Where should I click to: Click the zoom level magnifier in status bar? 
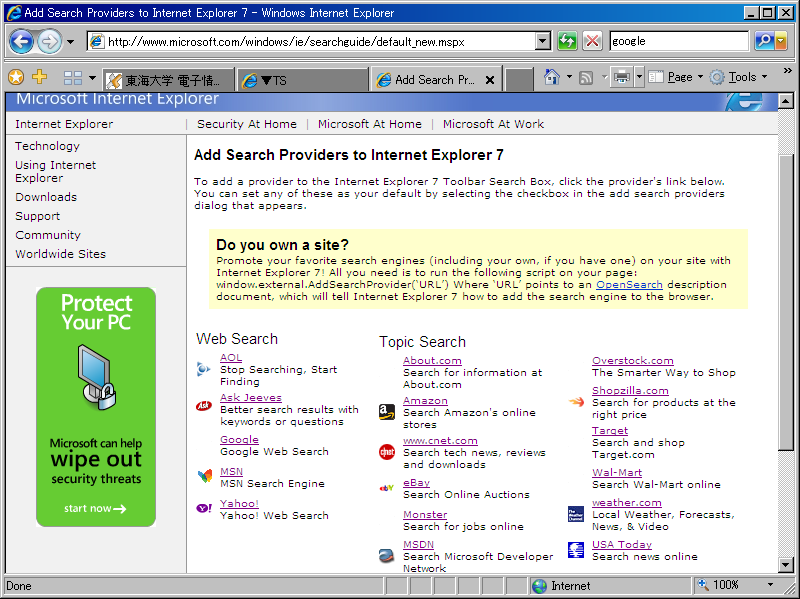click(703, 585)
